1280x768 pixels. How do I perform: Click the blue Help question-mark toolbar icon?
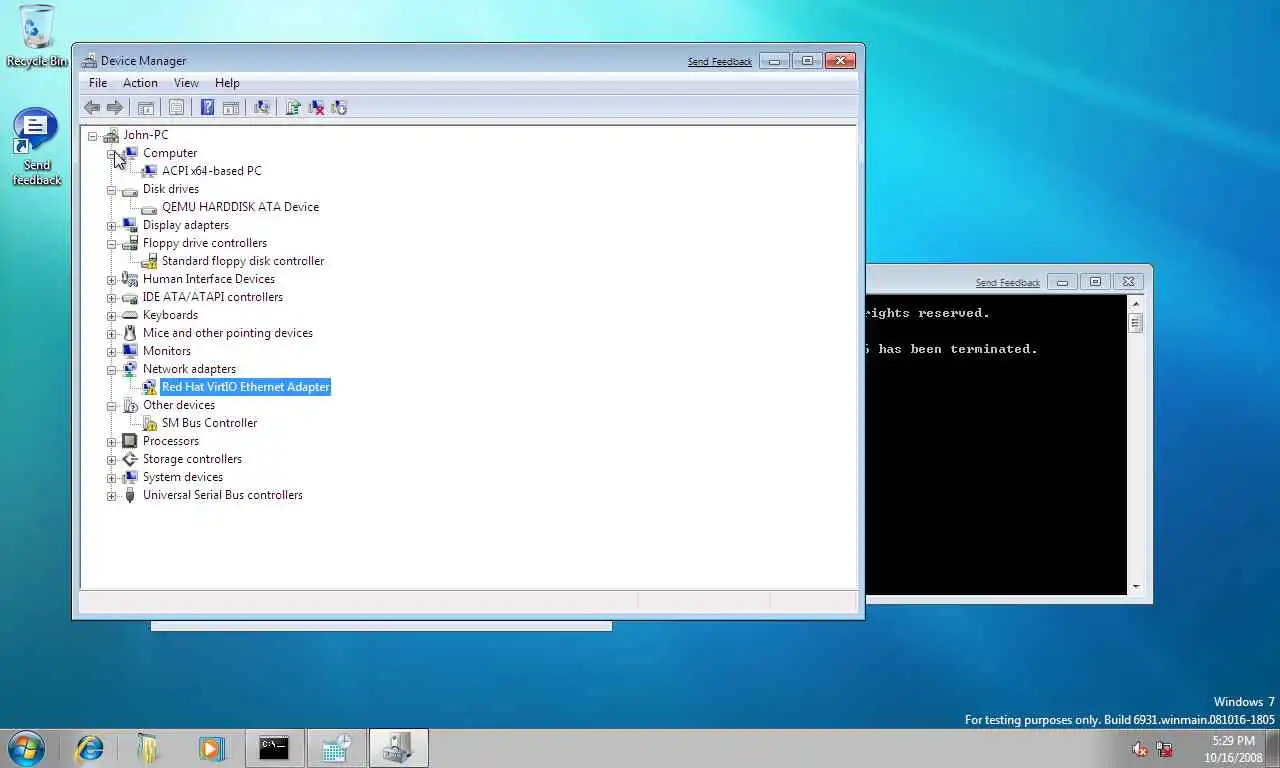[207, 108]
